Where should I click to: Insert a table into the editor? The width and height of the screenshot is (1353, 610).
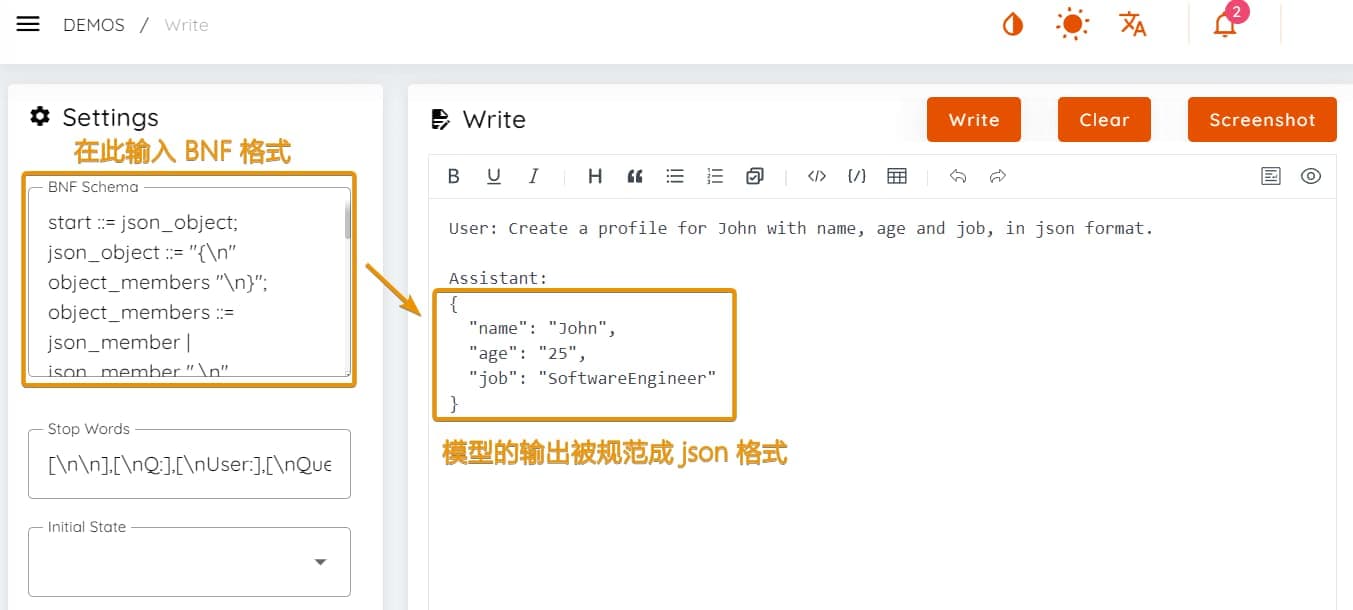[x=897, y=176]
